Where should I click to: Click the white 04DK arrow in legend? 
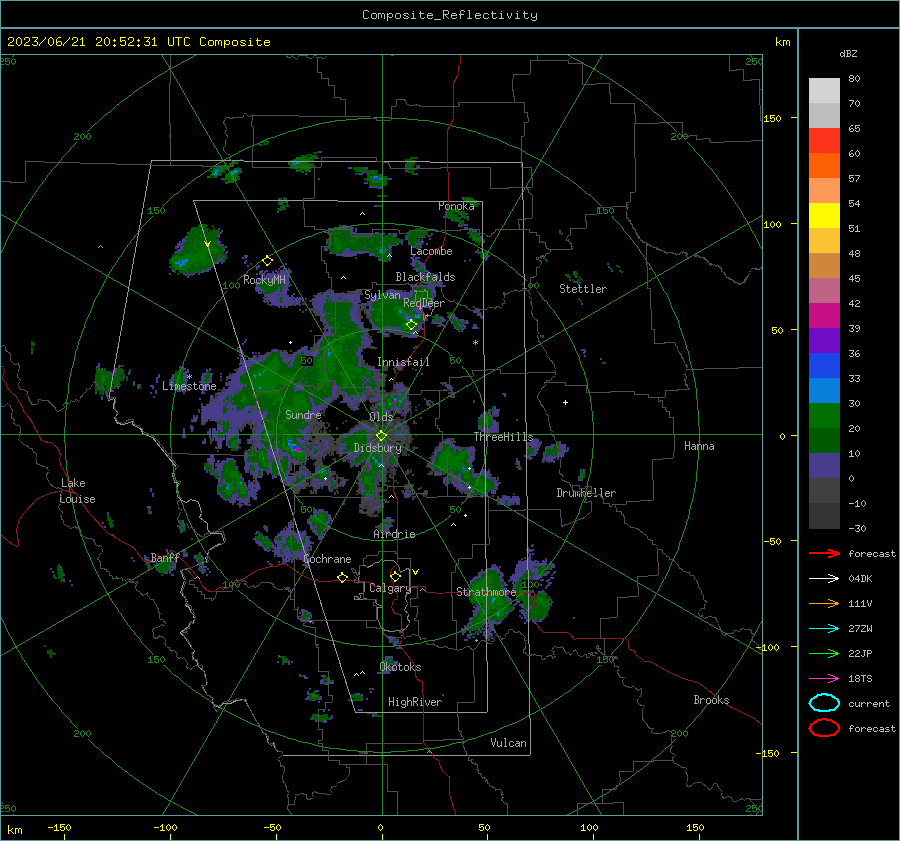pos(824,578)
